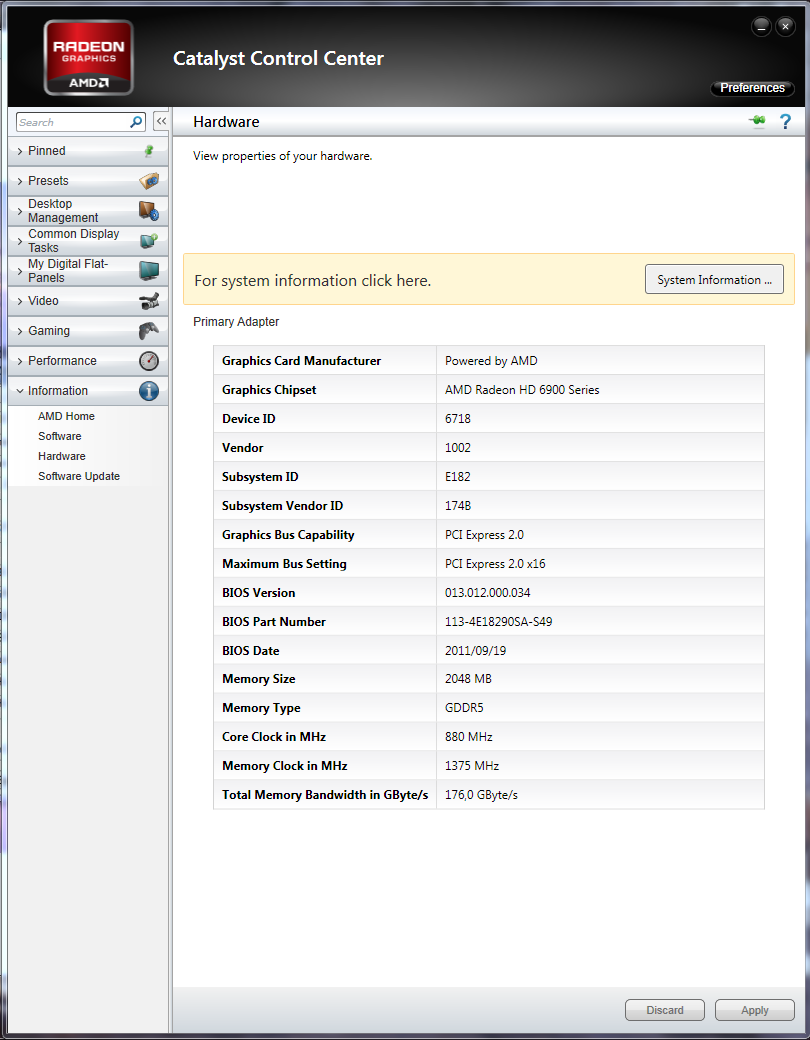Select the 'Powered by AMD' value cell
810x1040 pixels.
tap(491, 361)
